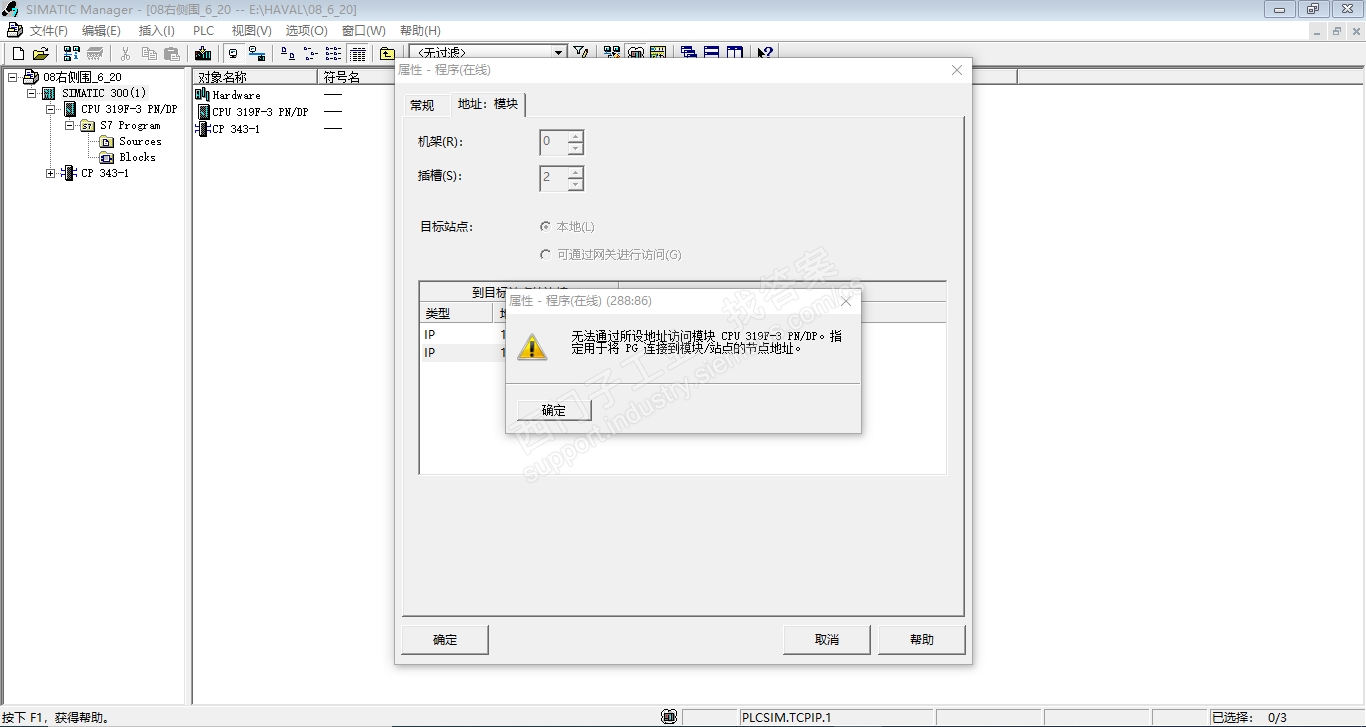This screenshot has height=727, width=1366.
Task: Close the 属性 - 程序(在线) properties dialog
Action: 957,70
